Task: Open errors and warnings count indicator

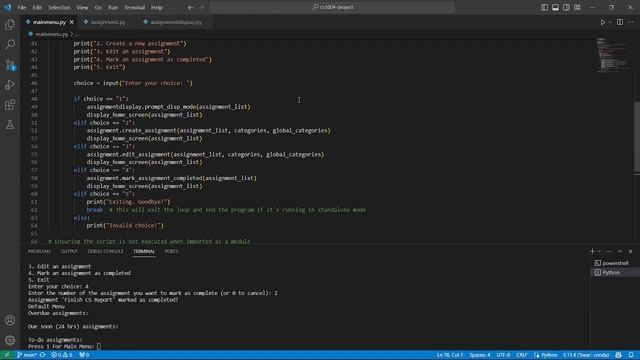Action: click(x=62, y=355)
